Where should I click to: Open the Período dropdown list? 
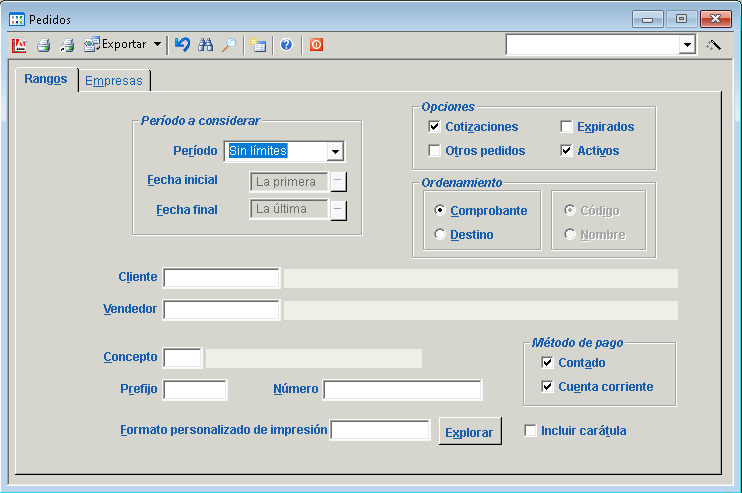coord(335,152)
